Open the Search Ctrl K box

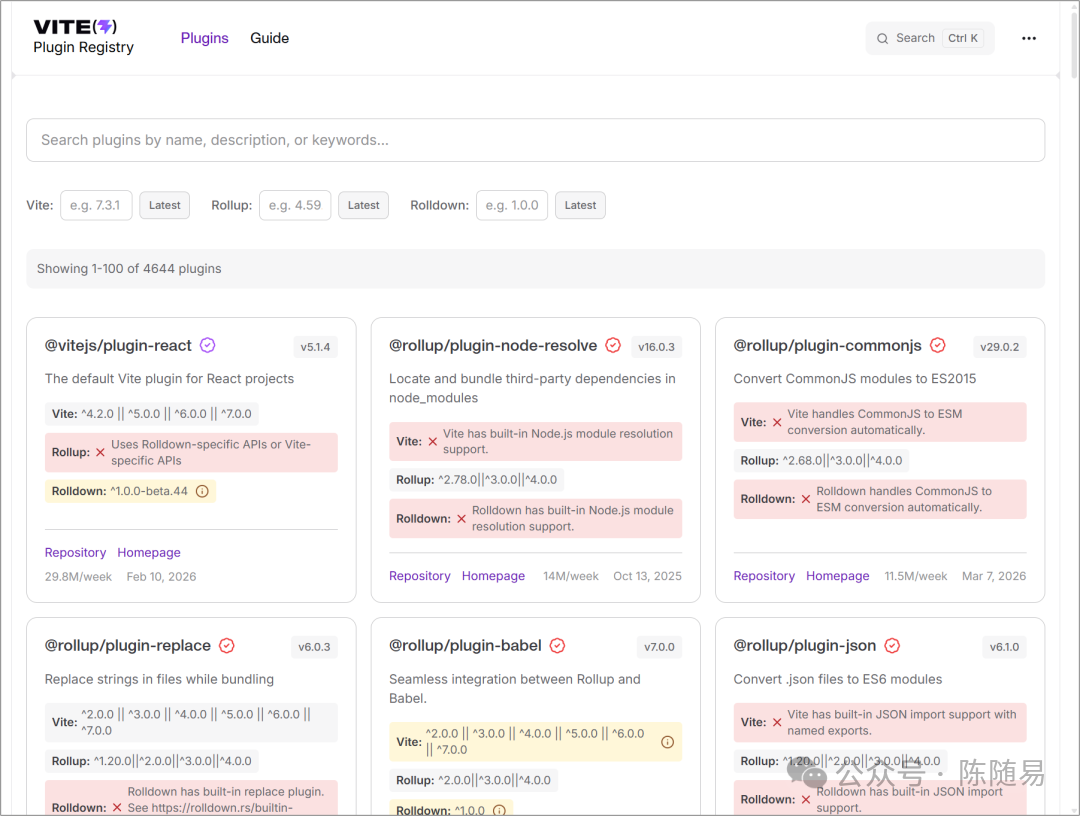point(929,39)
